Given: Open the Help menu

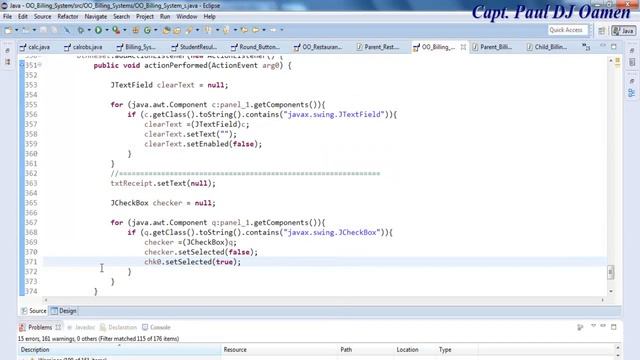Looking at the screenshot, I should click(209, 17).
